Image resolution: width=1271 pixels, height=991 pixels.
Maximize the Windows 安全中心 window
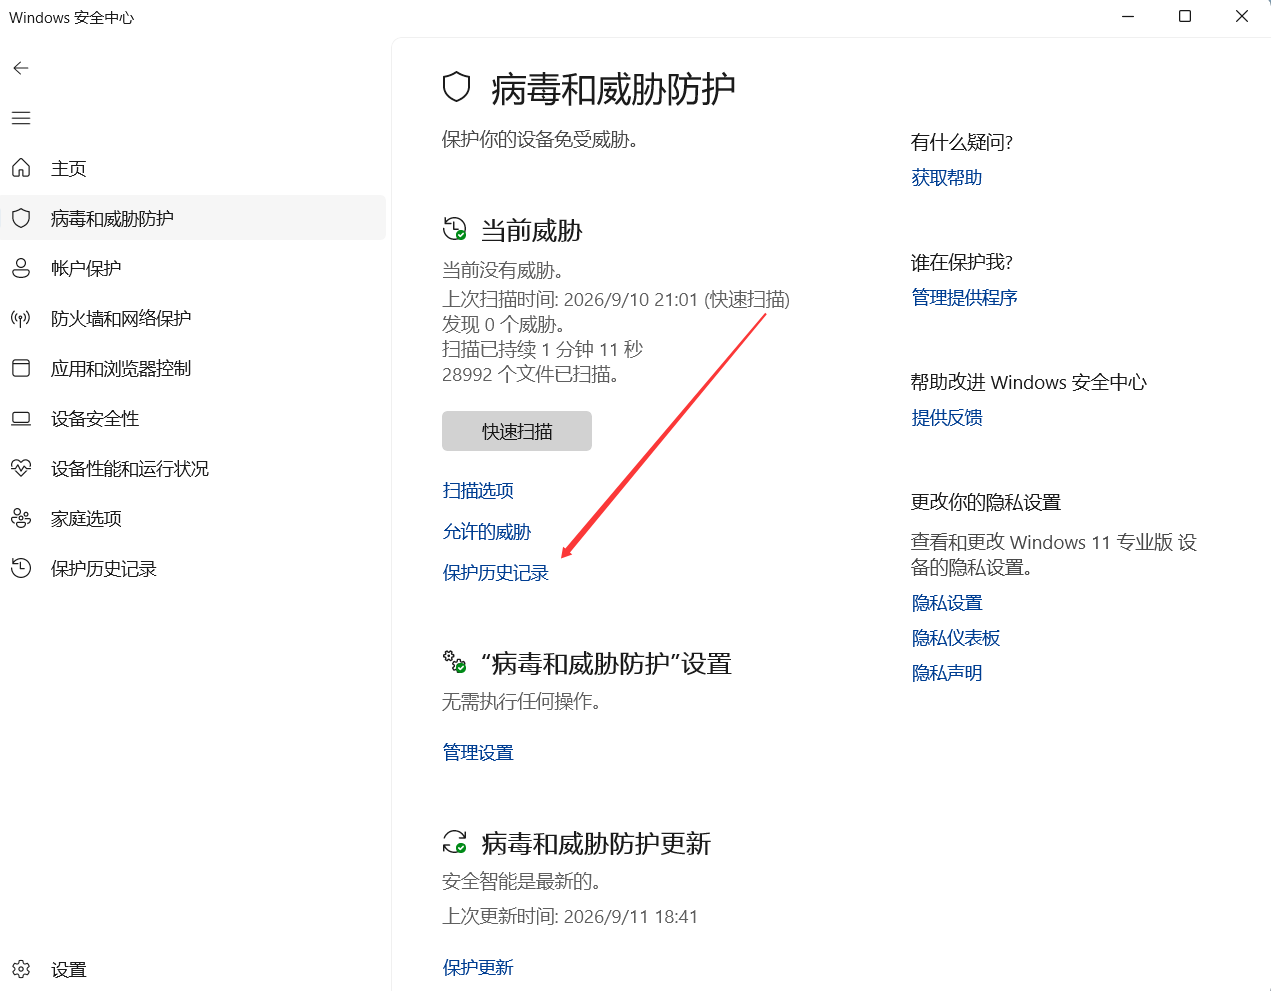[1185, 17]
